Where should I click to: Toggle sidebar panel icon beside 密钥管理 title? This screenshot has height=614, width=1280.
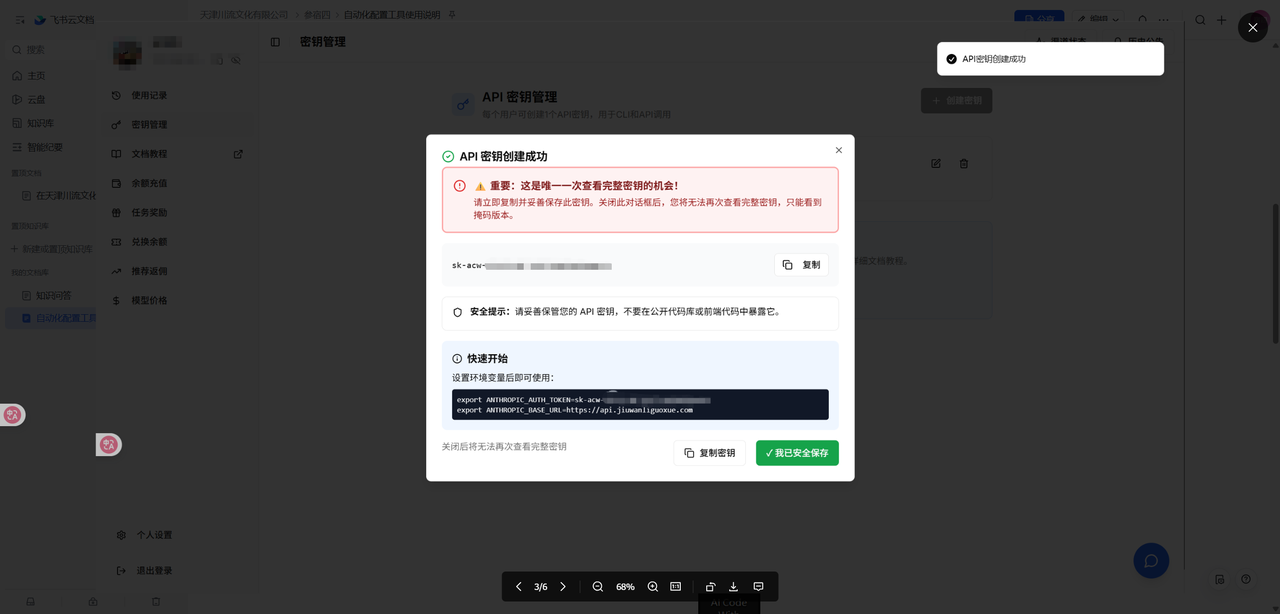(276, 42)
